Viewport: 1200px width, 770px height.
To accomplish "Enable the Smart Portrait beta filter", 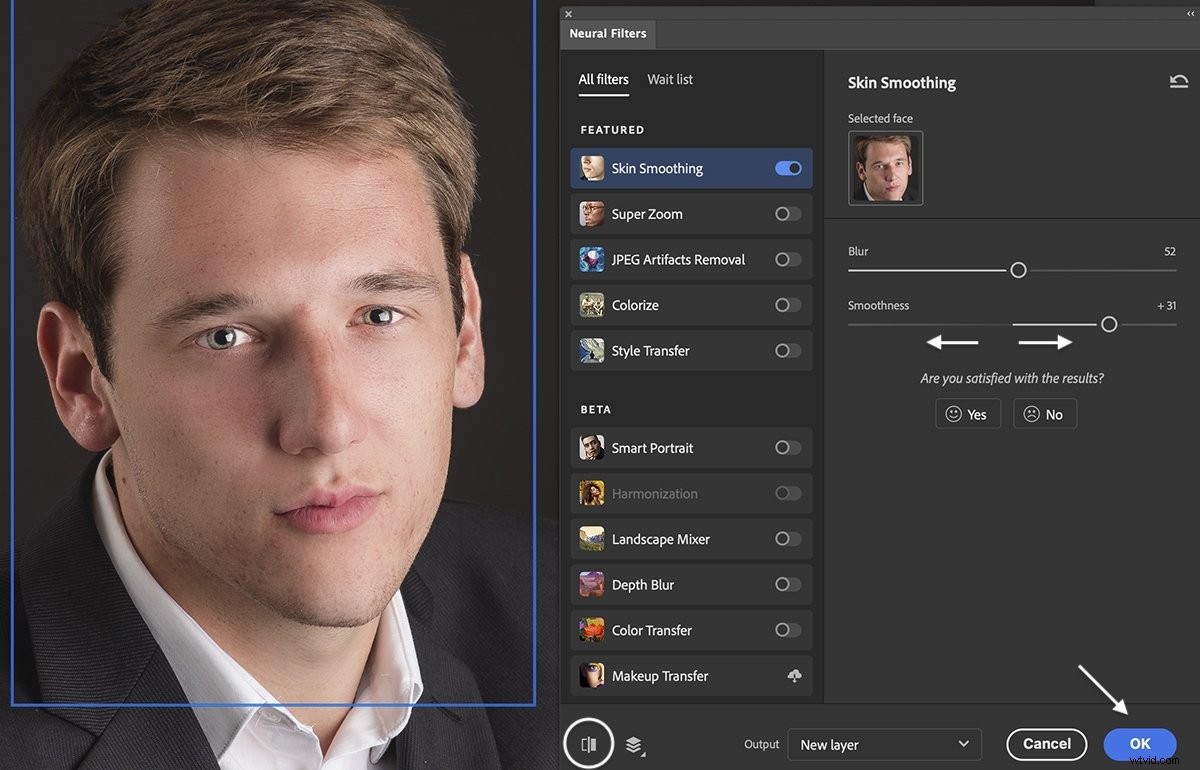I will [787, 448].
